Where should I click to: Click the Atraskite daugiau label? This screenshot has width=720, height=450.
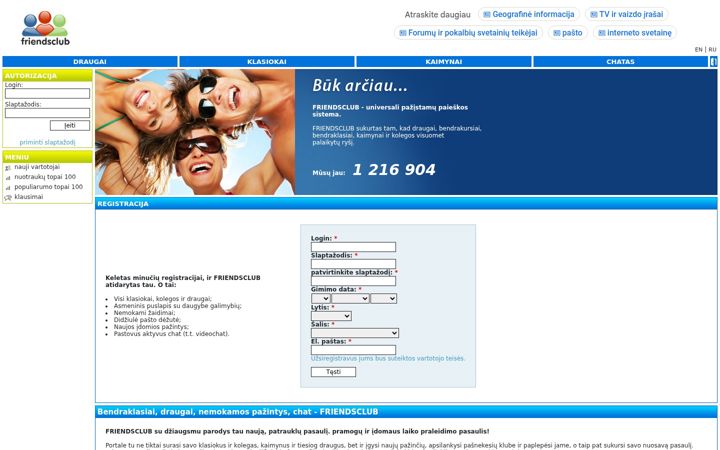(437, 15)
